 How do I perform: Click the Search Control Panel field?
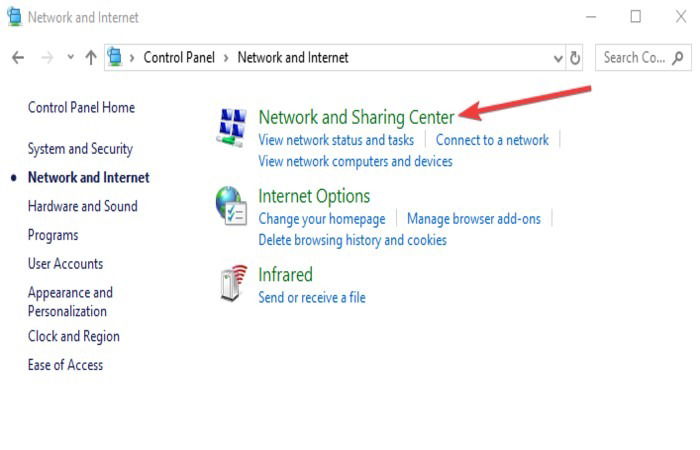(643, 58)
